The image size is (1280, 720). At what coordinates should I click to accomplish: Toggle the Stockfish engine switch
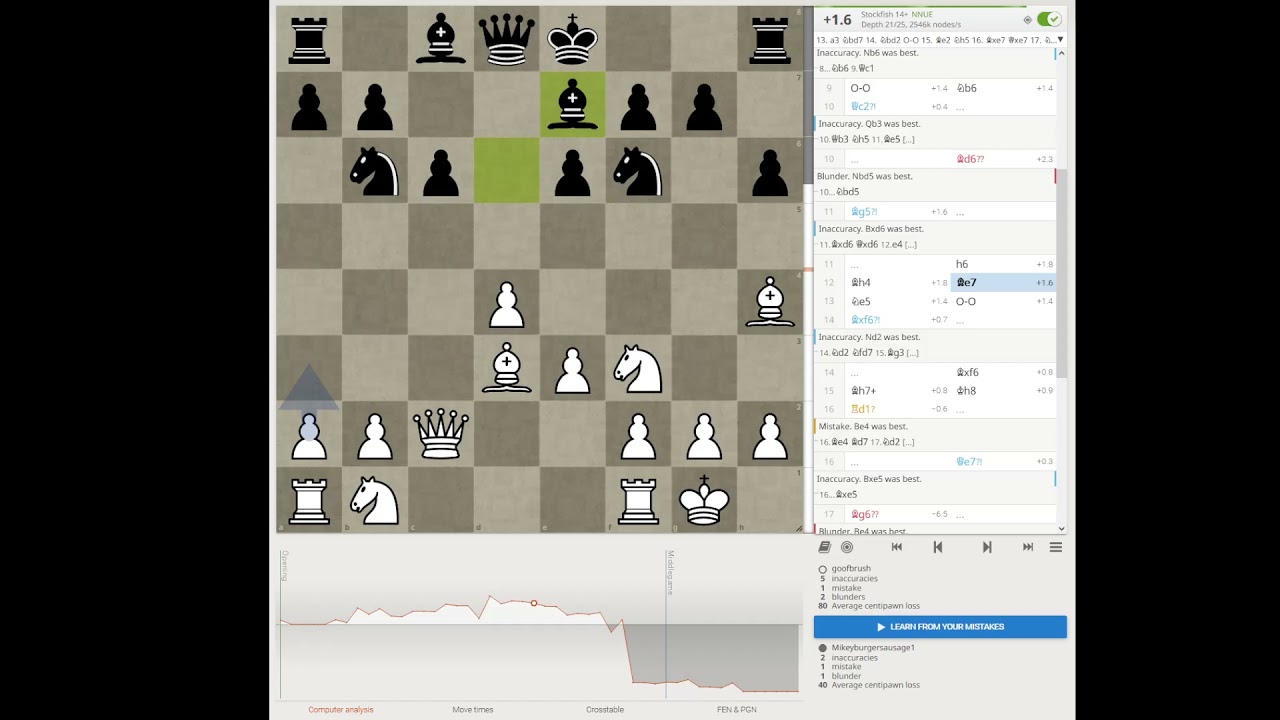pos(1049,19)
